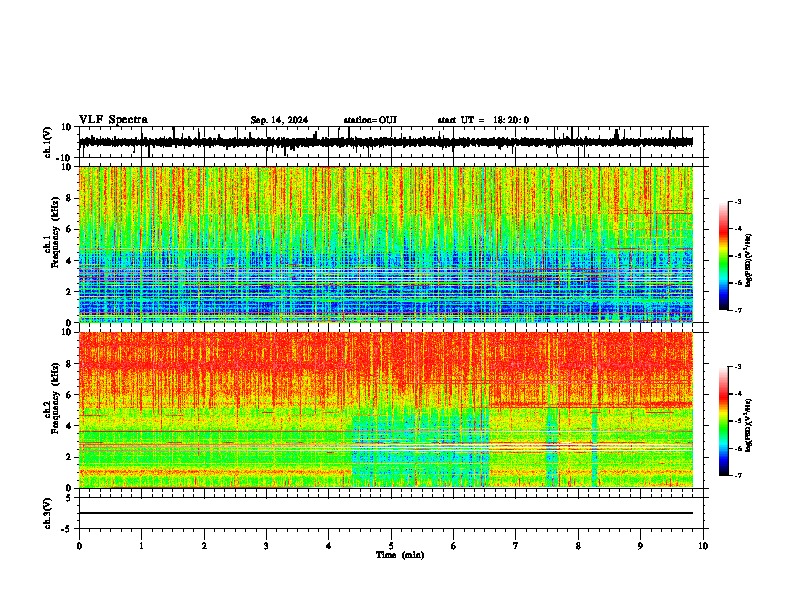Image resolution: width=792 pixels, height=612 pixels.
Task: Click the 'VLF Spectra' title text
Action: 113,120
